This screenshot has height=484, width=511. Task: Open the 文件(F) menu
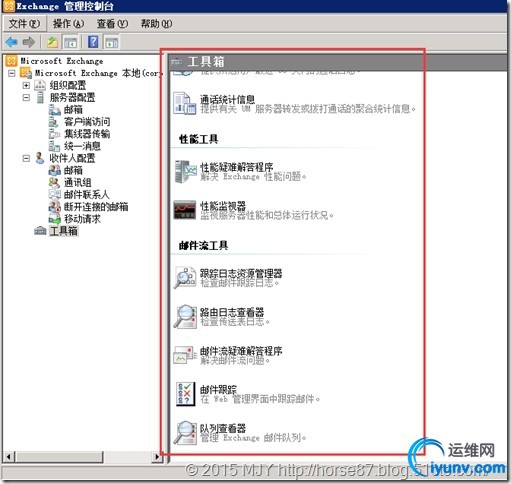click(x=24, y=24)
